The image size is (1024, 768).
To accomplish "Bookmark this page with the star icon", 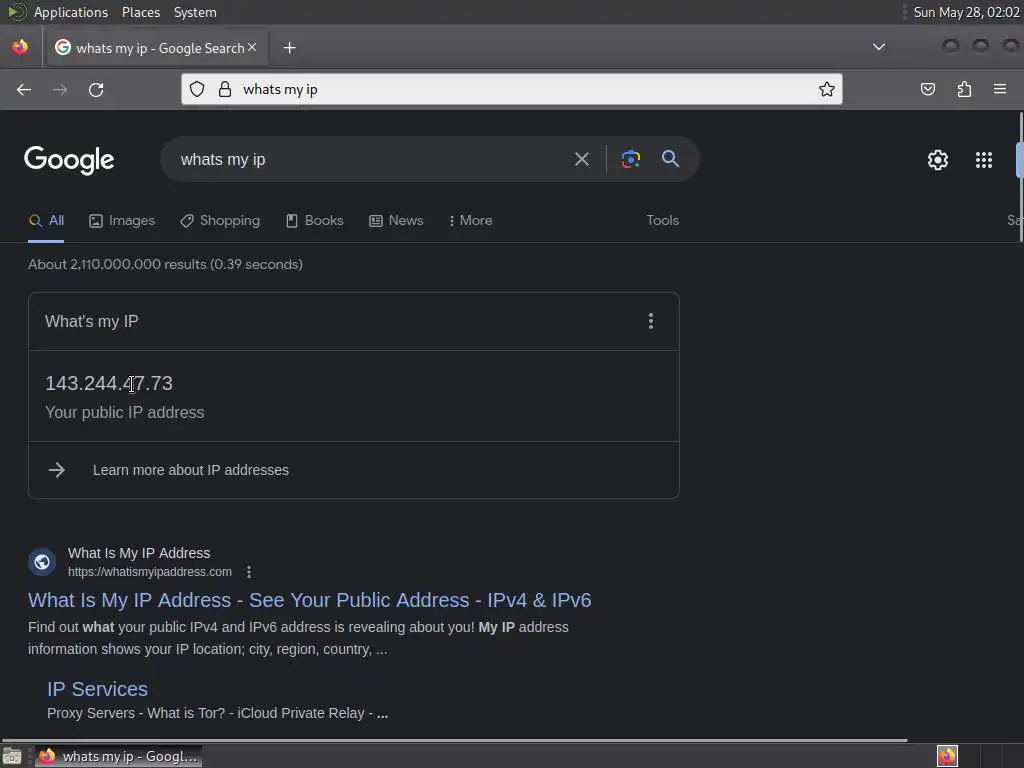I will coord(827,89).
